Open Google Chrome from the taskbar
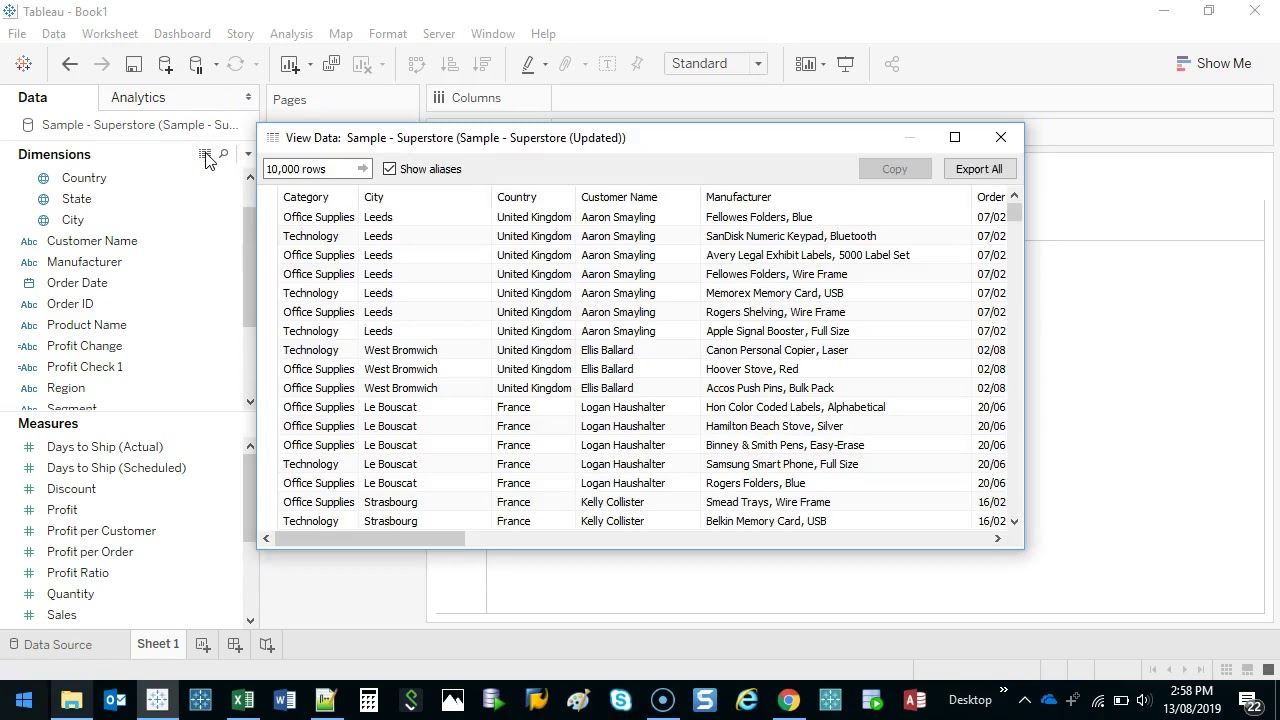The height and width of the screenshot is (720, 1280). 789,700
